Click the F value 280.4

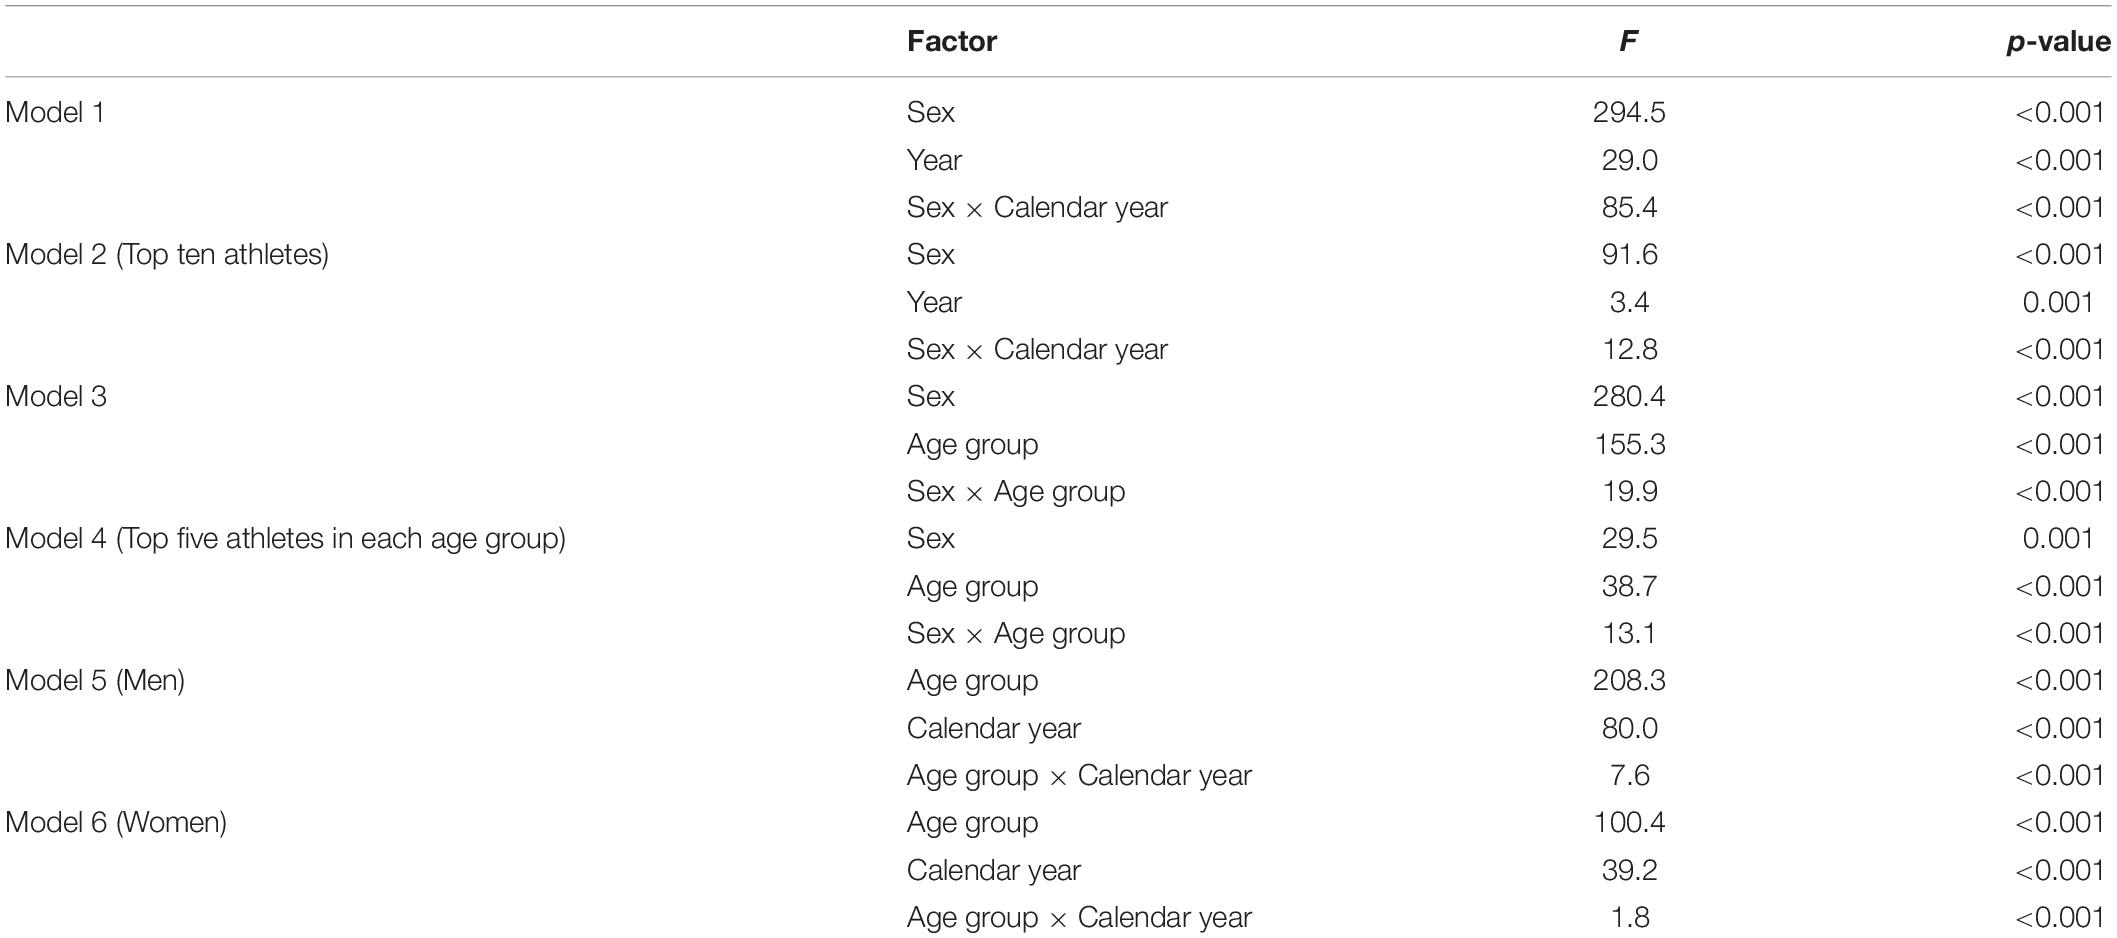tap(1629, 396)
